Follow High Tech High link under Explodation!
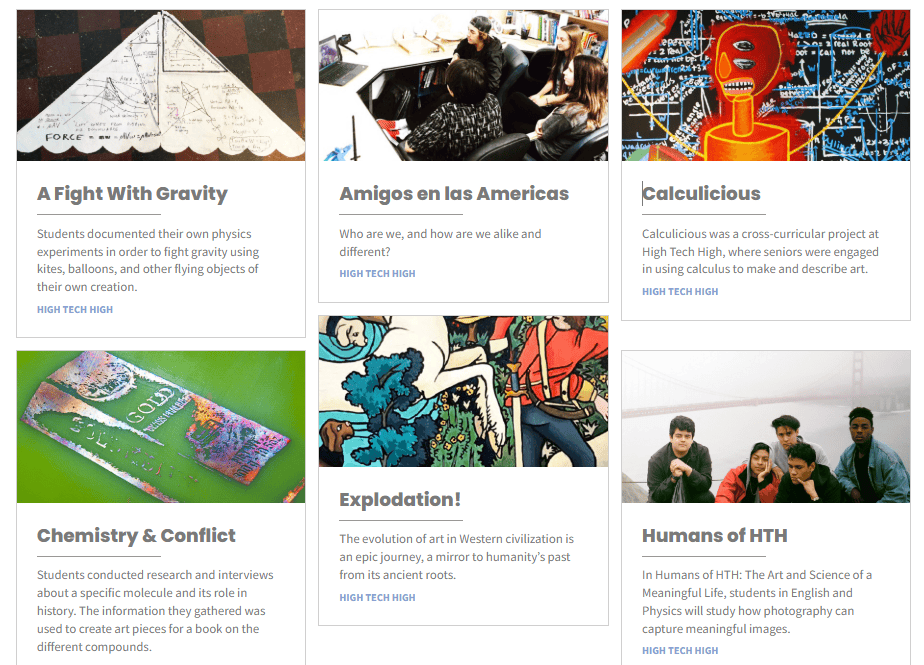Image resolution: width=924 pixels, height=665 pixels. pos(377,597)
